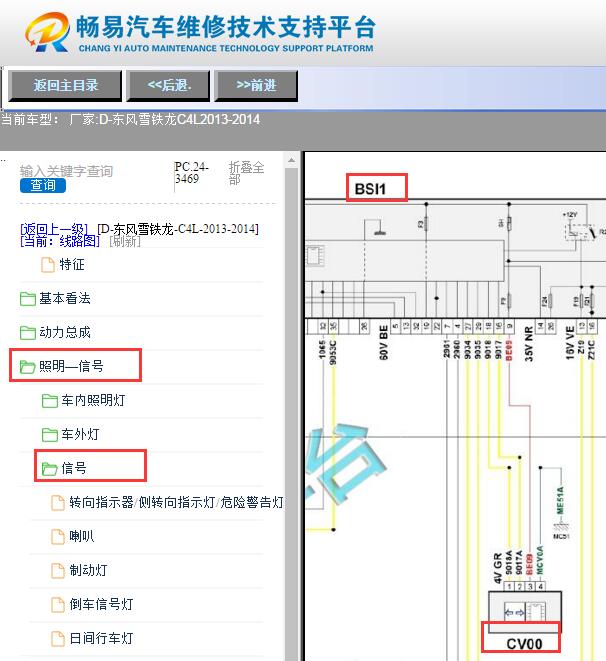
Task: Click the folder icon beside 基本看法
Action: [28, 299]
